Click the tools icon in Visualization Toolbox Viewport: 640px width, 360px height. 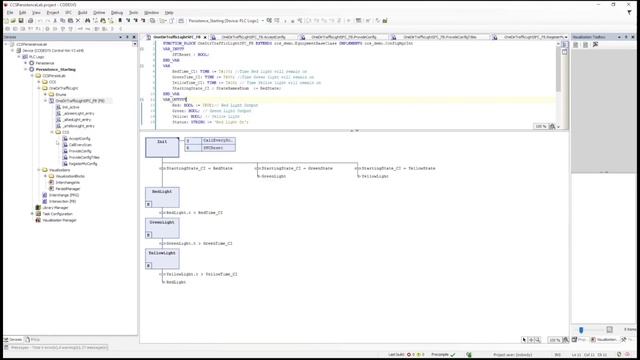click(x=596, y=44)
